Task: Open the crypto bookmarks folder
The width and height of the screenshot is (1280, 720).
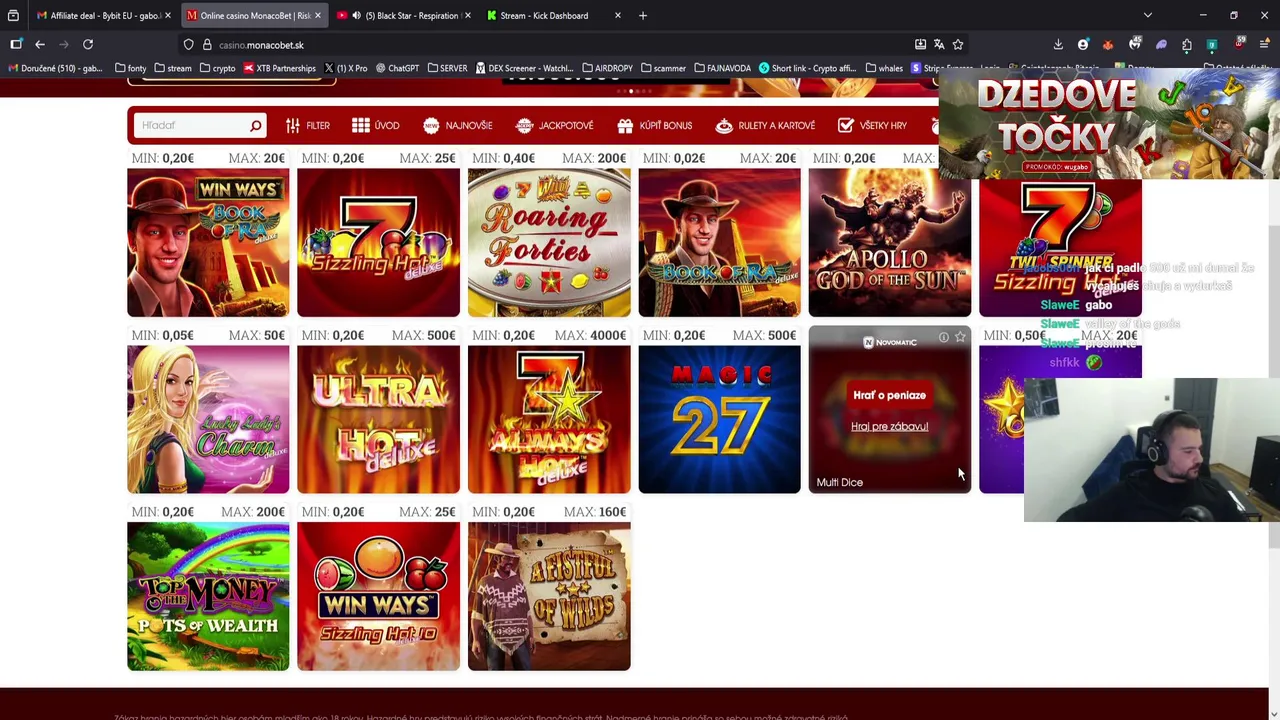Action: (x=217, y=68)
